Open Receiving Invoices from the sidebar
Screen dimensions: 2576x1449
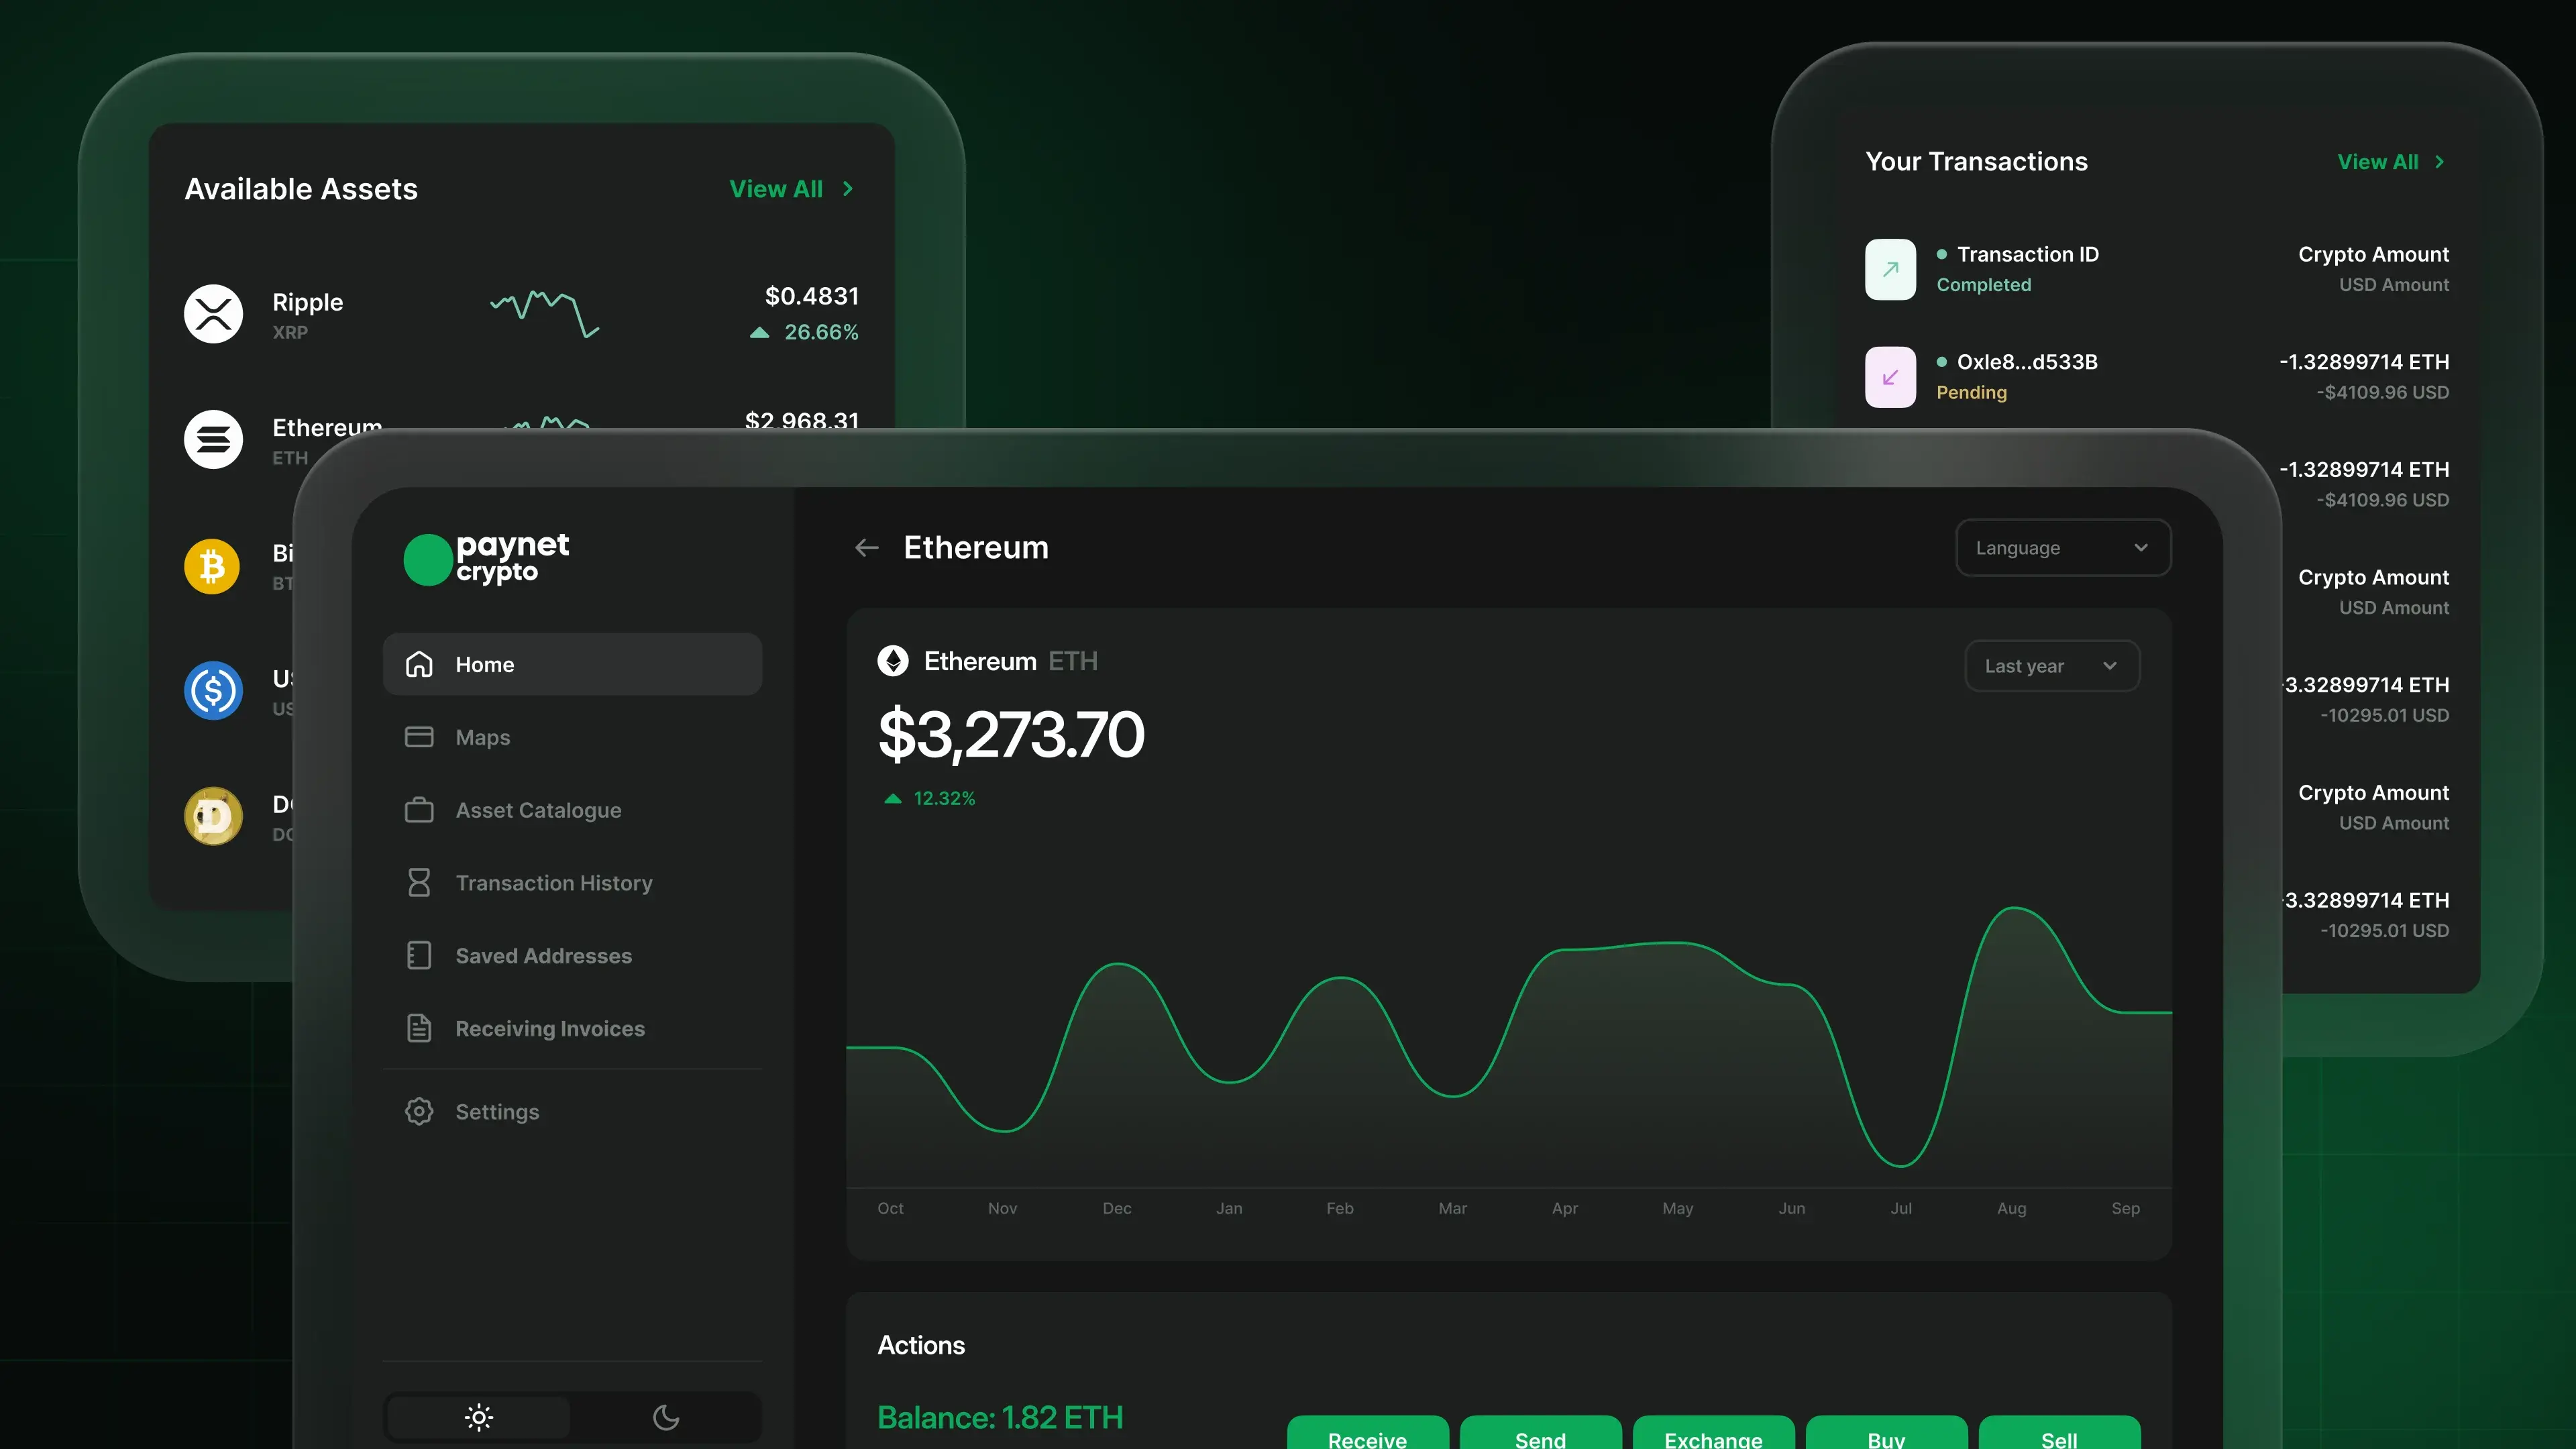coord(572,1028)
